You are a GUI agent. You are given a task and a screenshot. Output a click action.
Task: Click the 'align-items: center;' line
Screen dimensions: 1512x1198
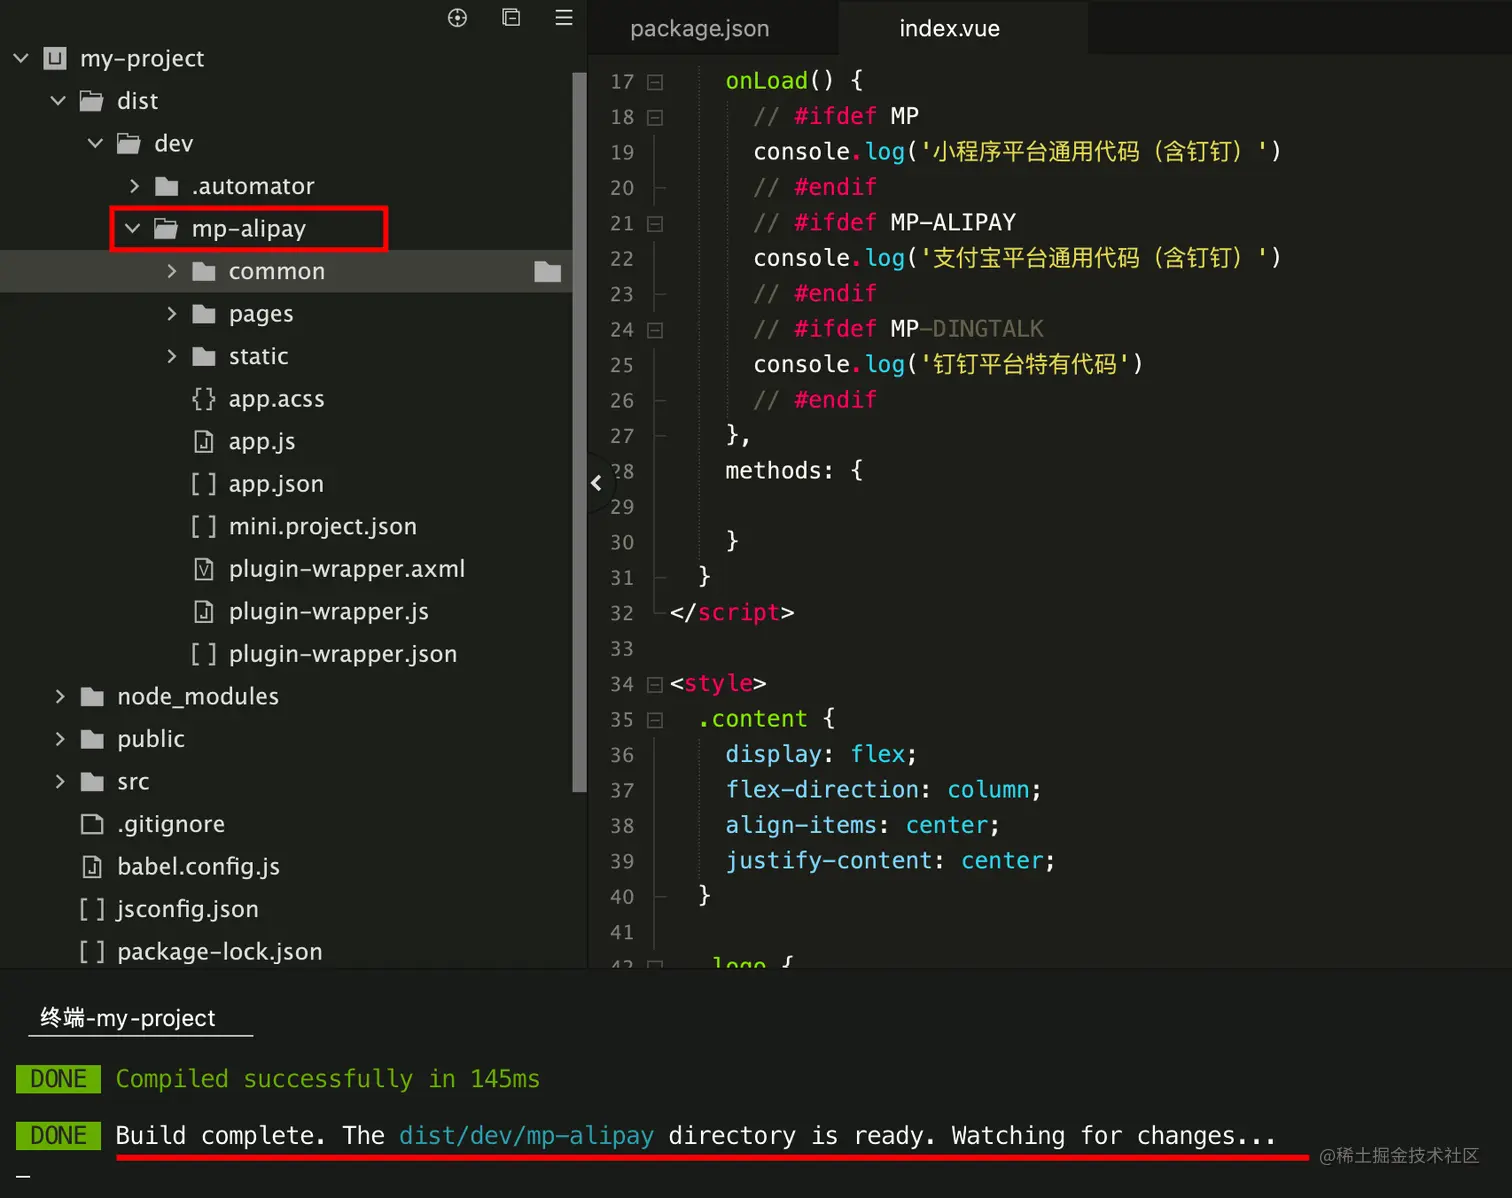[862, 825]
